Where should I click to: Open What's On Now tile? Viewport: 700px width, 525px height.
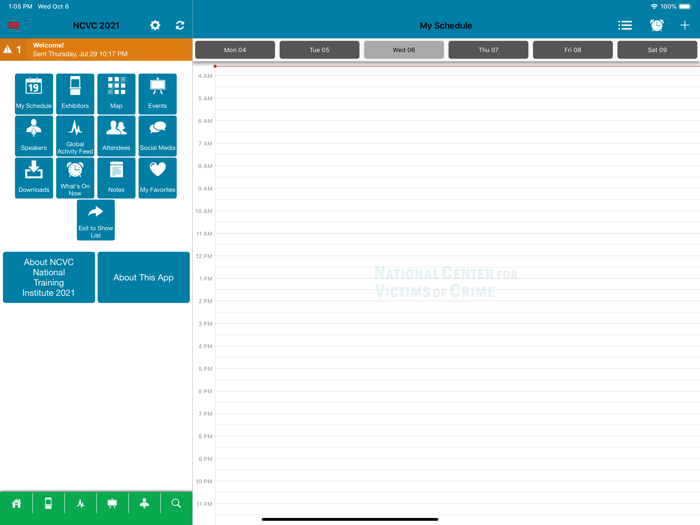(75, 178)
